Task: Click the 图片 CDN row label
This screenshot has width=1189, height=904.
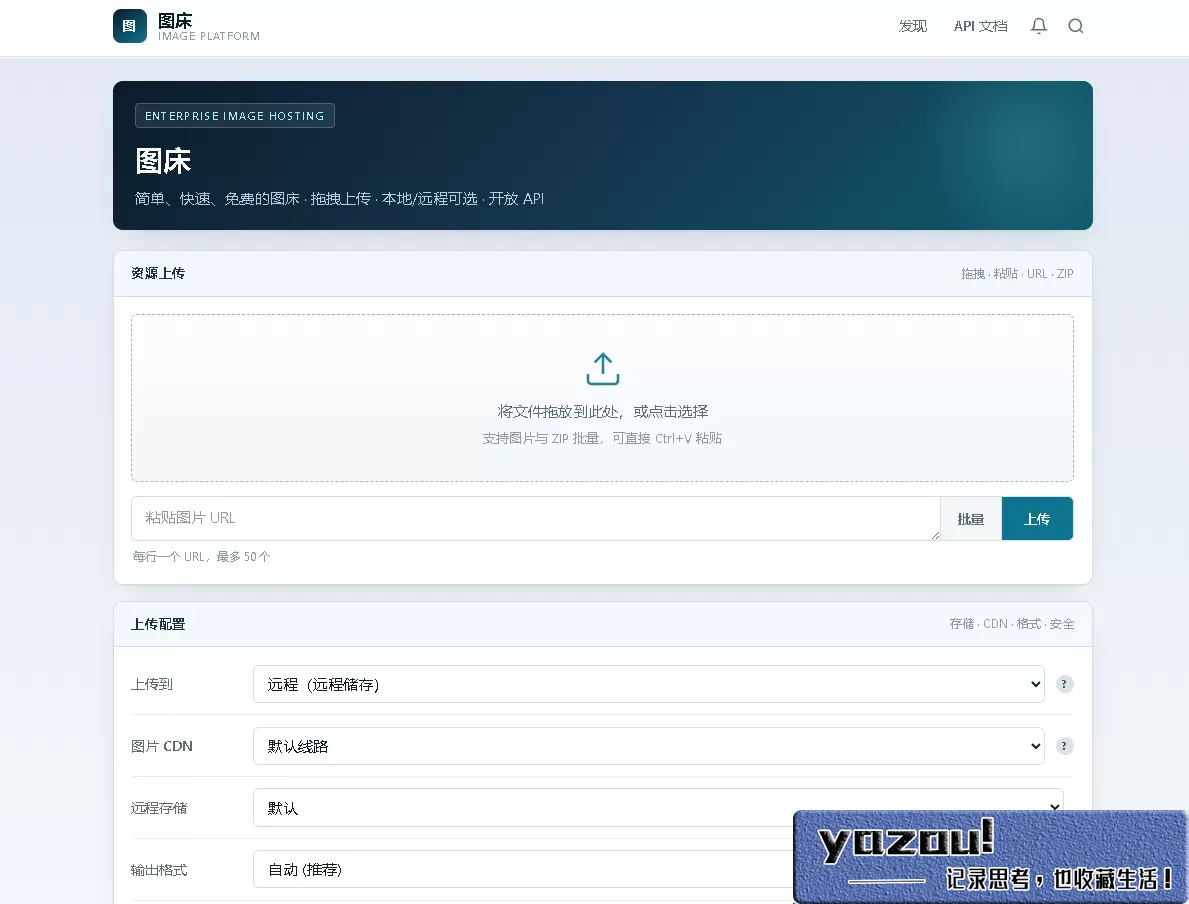Action: 162,746
